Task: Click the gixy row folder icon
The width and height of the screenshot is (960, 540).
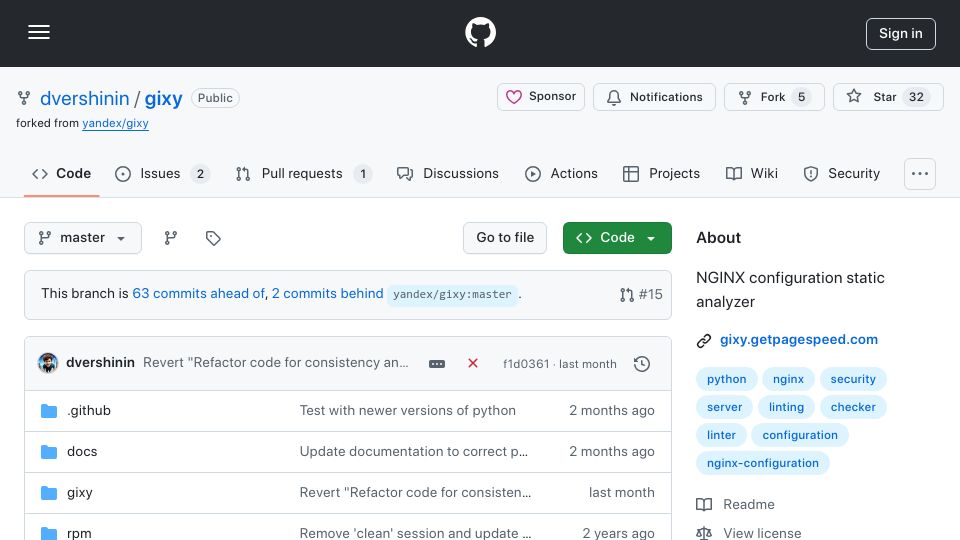Action: pyautogui.click(x=49, y=493)
